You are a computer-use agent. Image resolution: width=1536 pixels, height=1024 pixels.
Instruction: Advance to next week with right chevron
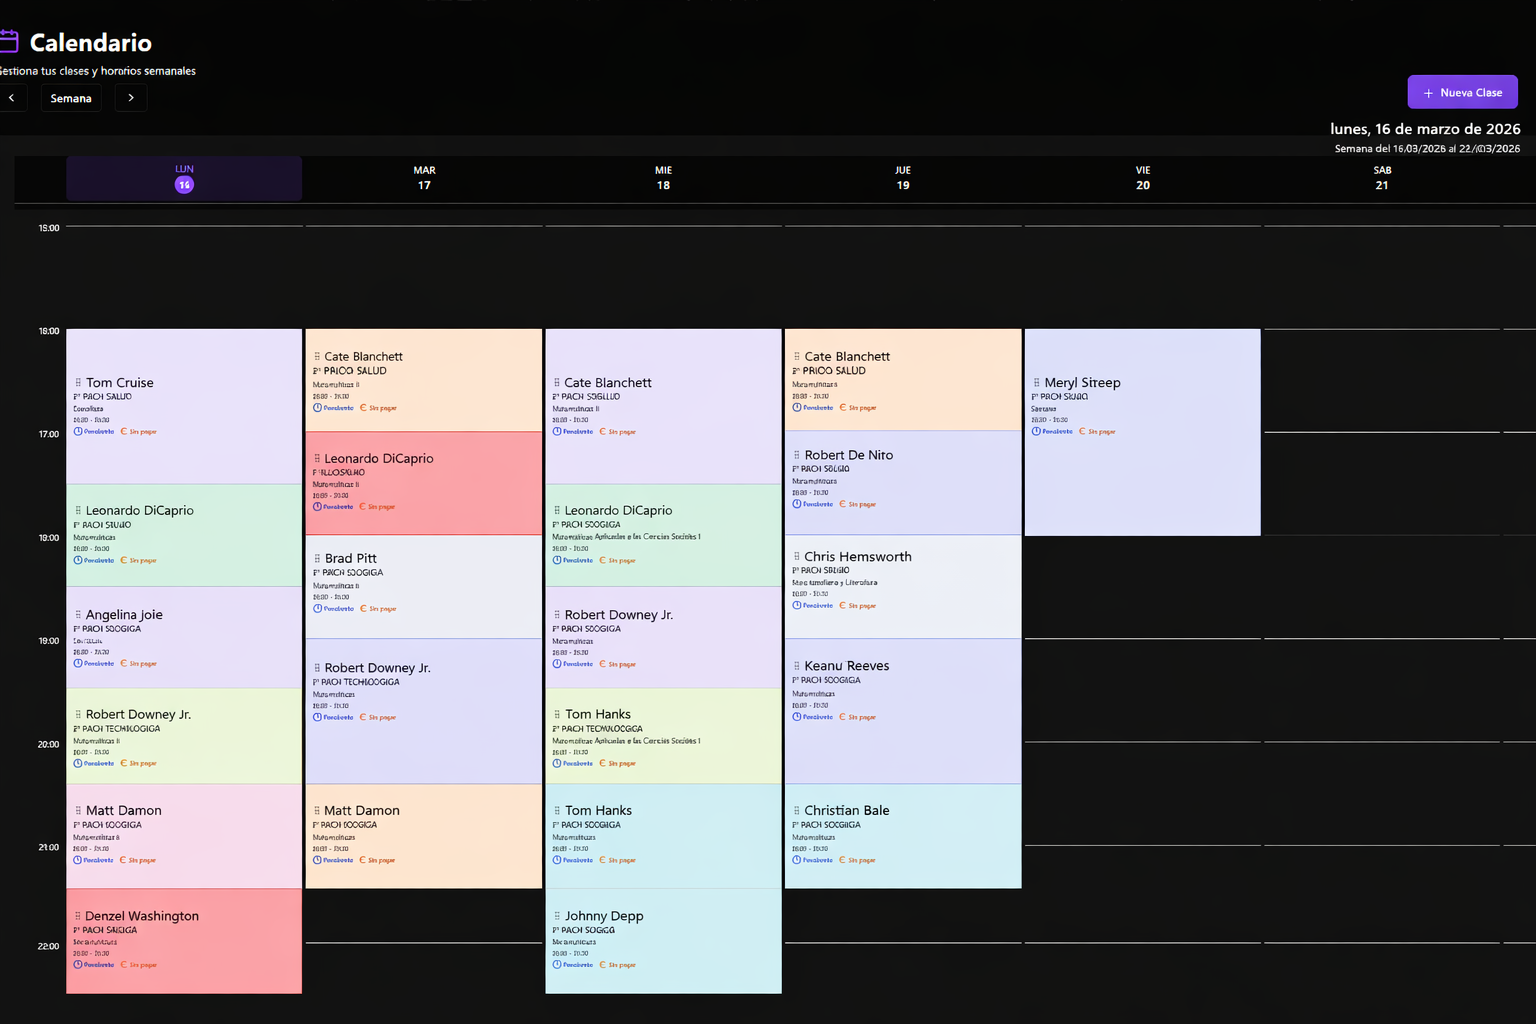(130, 97)
